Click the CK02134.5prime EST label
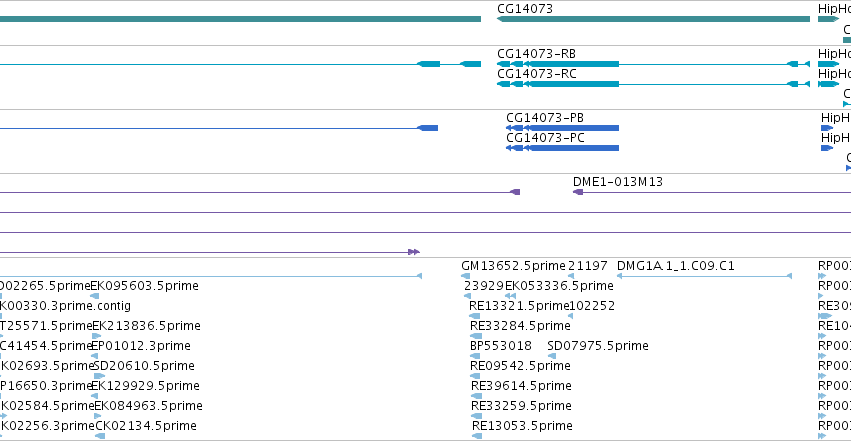Image resolution: width=851 pixels, height=441 pixels. tap(146, 426)
